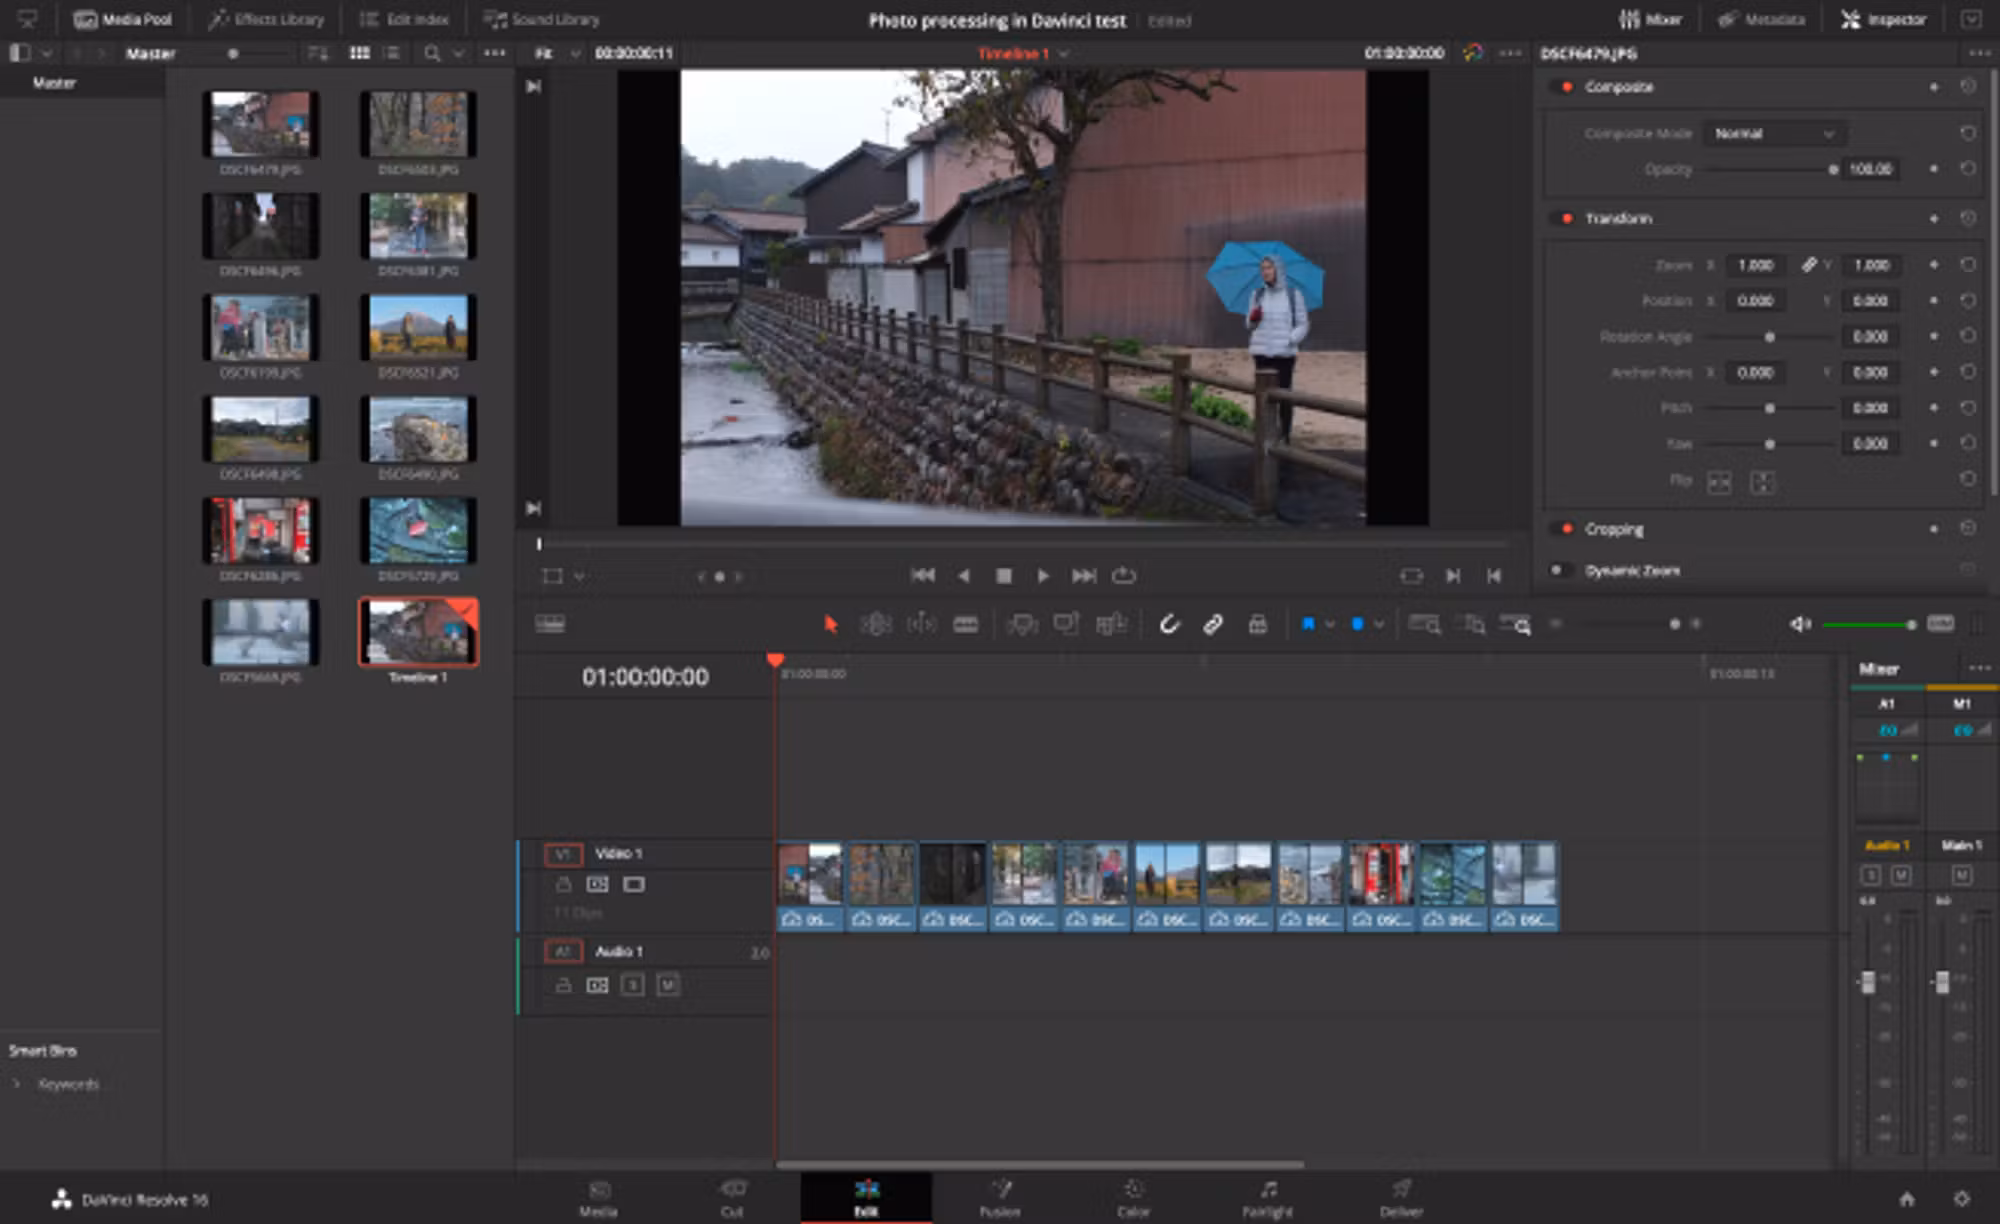
Task: Enable Dynamic Zoom toggle dot
Action: (1557, 570)
